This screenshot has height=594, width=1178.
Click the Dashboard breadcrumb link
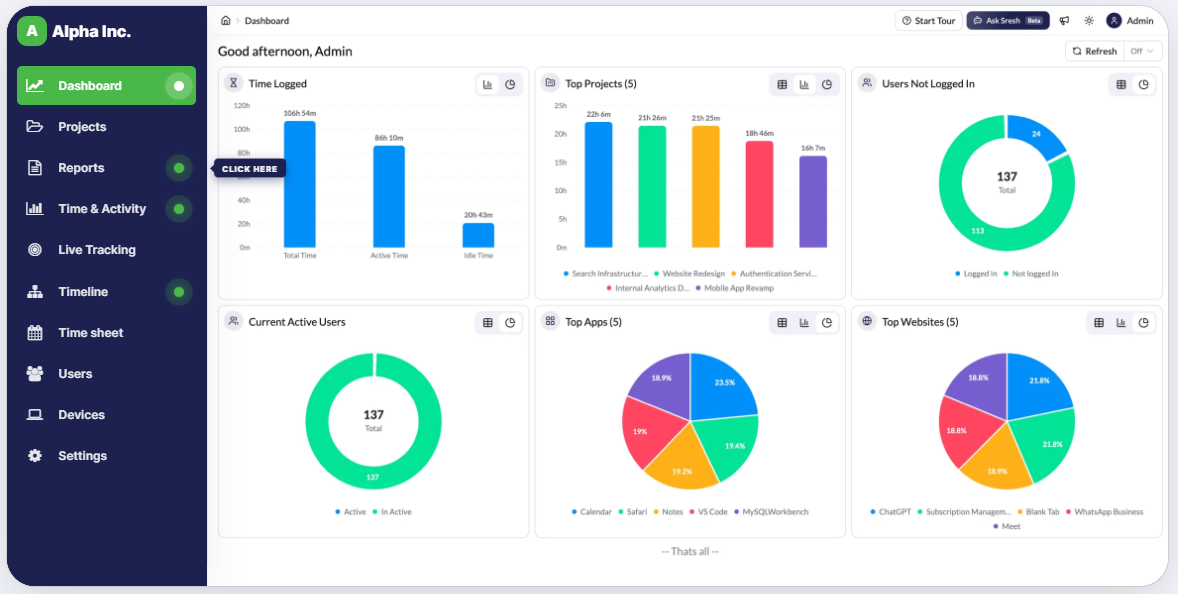267,21
